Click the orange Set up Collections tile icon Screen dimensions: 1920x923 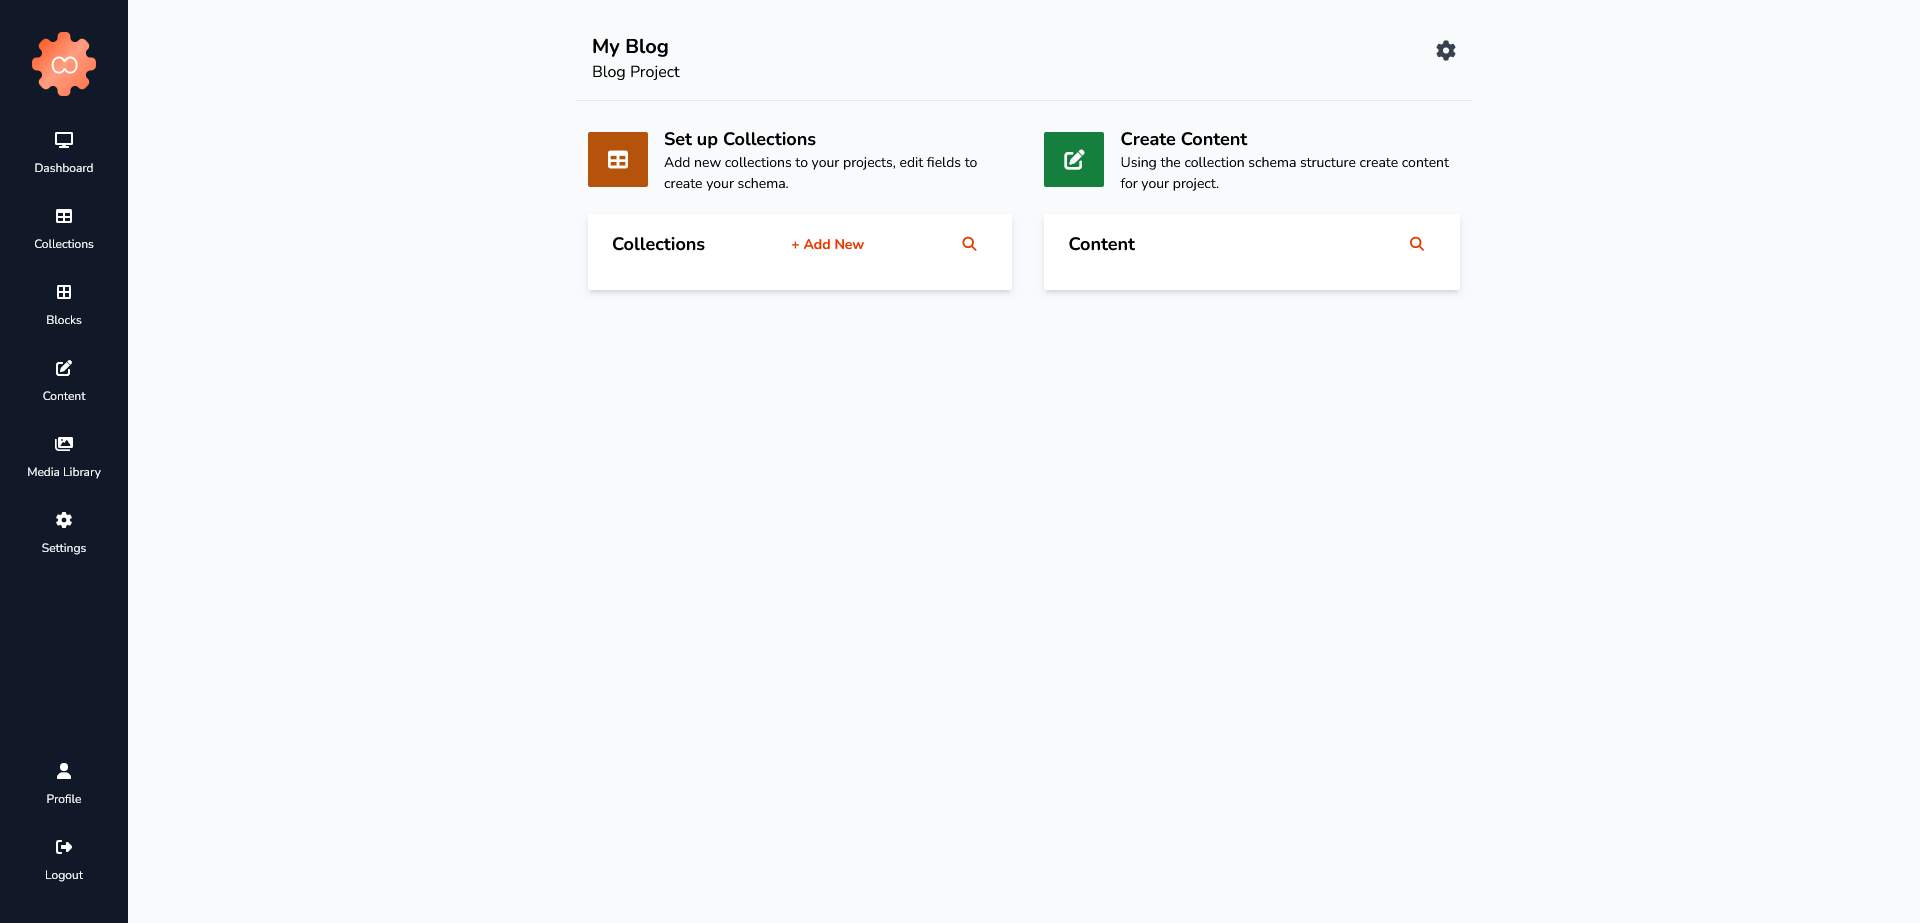[x=618, y=160]
